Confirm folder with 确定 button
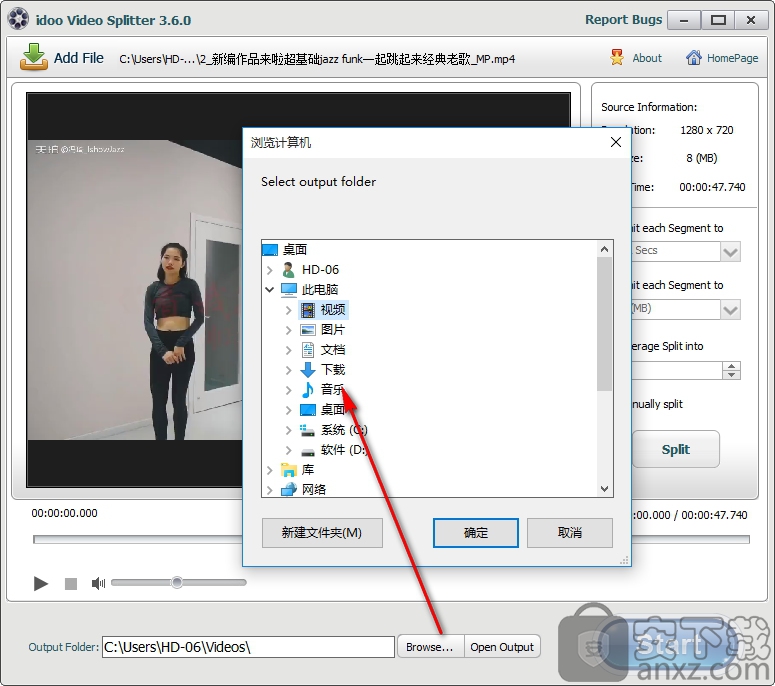The image size is (775, 686). click(475, 533)
